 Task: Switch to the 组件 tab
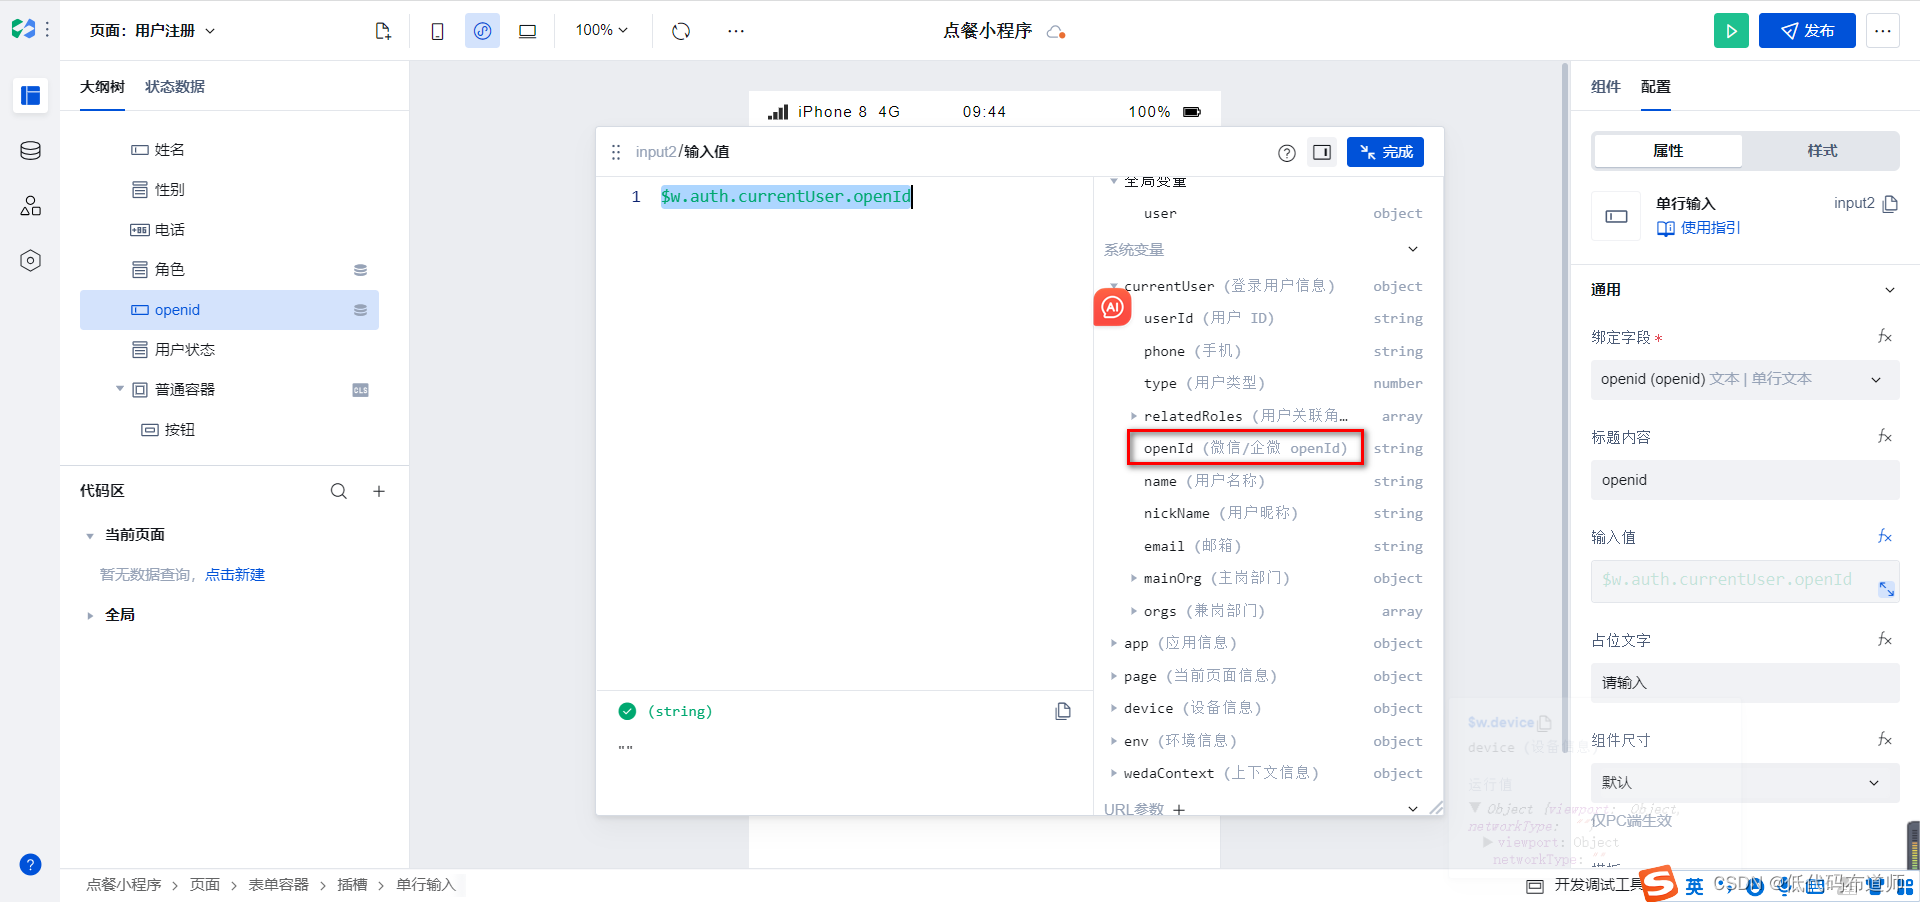[x=1606, y=87]
